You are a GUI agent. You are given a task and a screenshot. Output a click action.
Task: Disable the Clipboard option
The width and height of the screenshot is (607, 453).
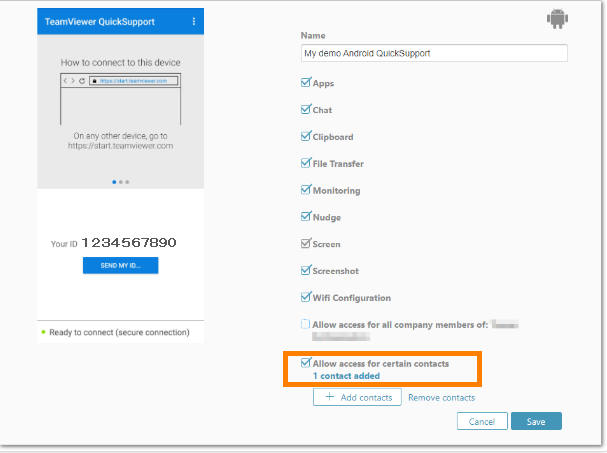[x=306, y=137]
